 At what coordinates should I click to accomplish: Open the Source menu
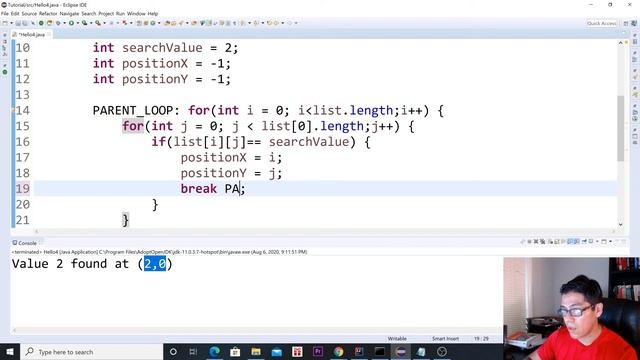click(x=29, y=13)
